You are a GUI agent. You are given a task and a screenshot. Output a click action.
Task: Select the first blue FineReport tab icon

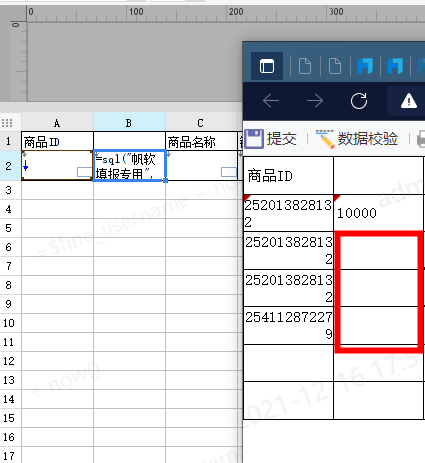(x=365, y=66)
